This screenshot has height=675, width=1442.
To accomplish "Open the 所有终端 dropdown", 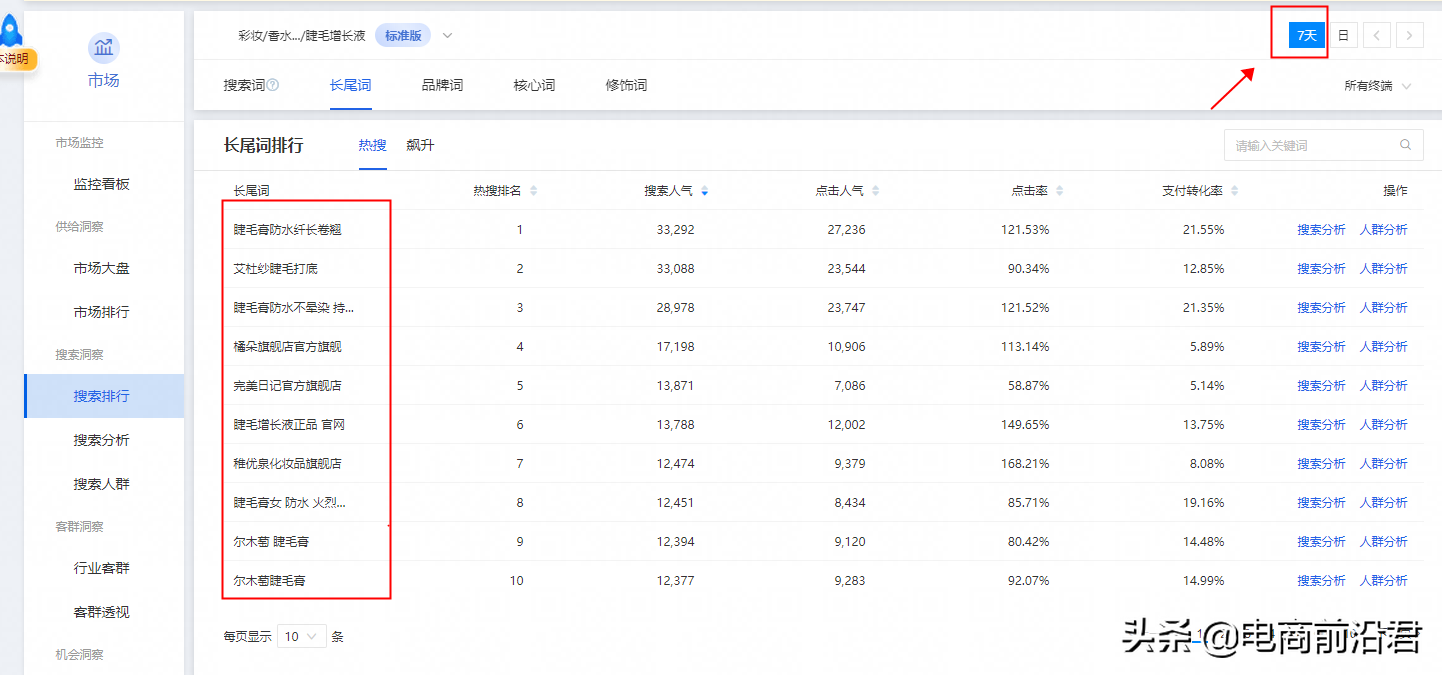I will coord(1377,86).
